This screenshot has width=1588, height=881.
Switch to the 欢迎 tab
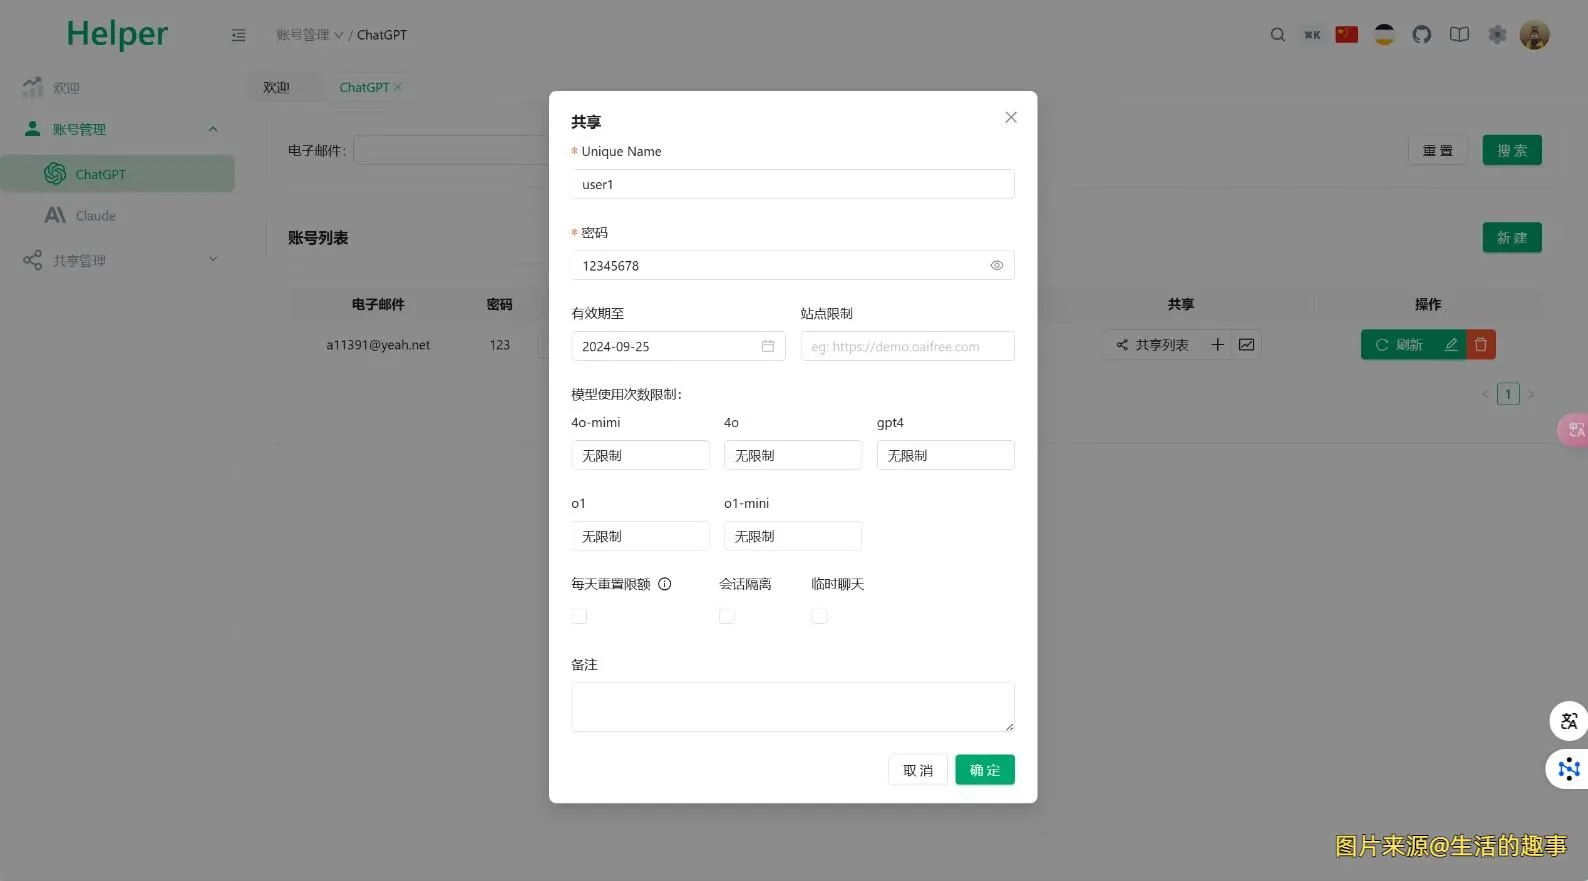click(x=277, y=88)
